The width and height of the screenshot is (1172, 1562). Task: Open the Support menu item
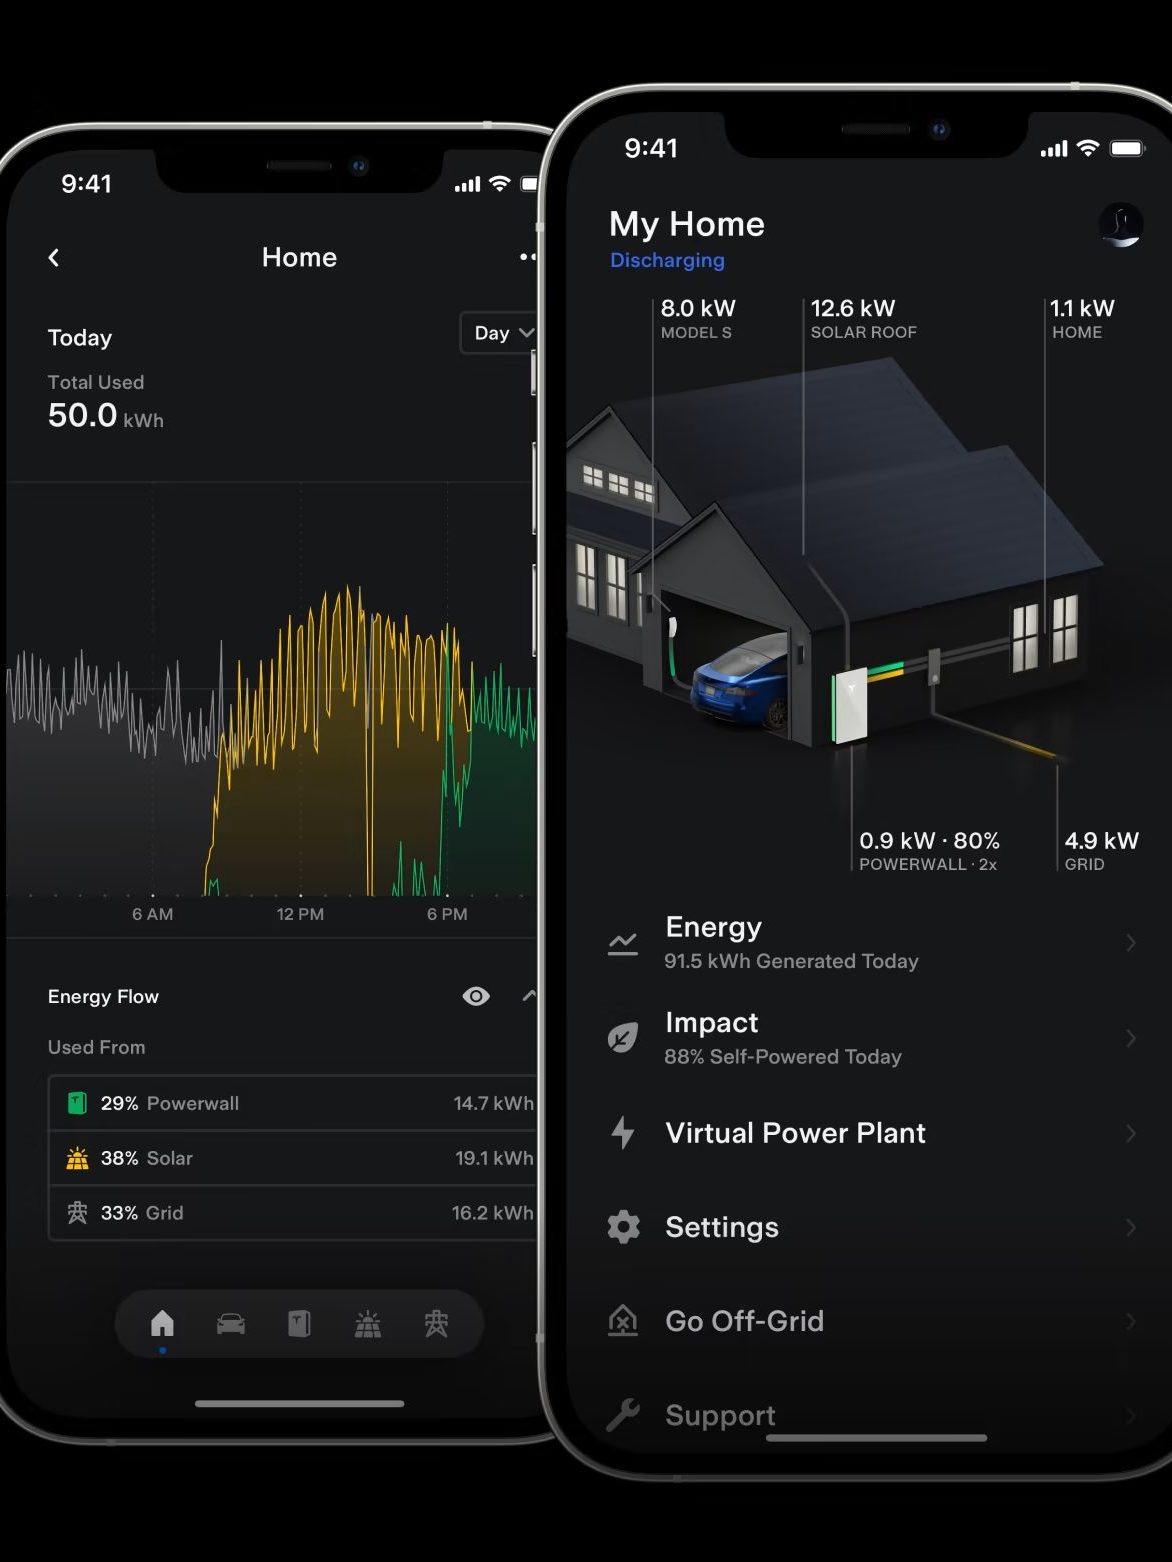[872, 1415]
